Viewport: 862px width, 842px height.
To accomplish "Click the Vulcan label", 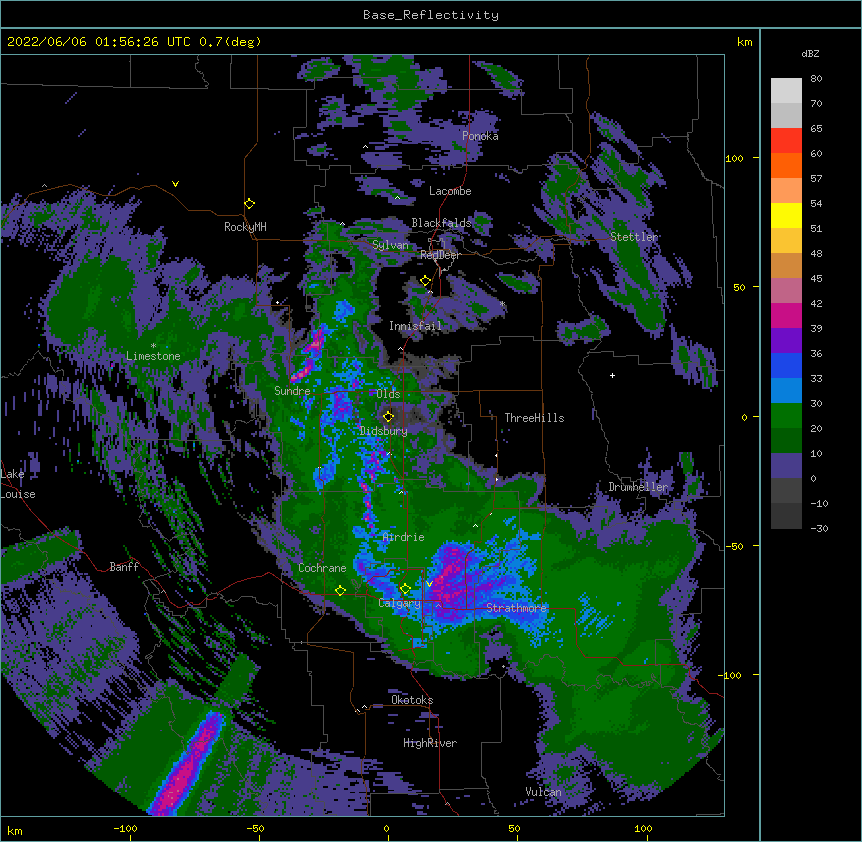I will tap(543, 792).
